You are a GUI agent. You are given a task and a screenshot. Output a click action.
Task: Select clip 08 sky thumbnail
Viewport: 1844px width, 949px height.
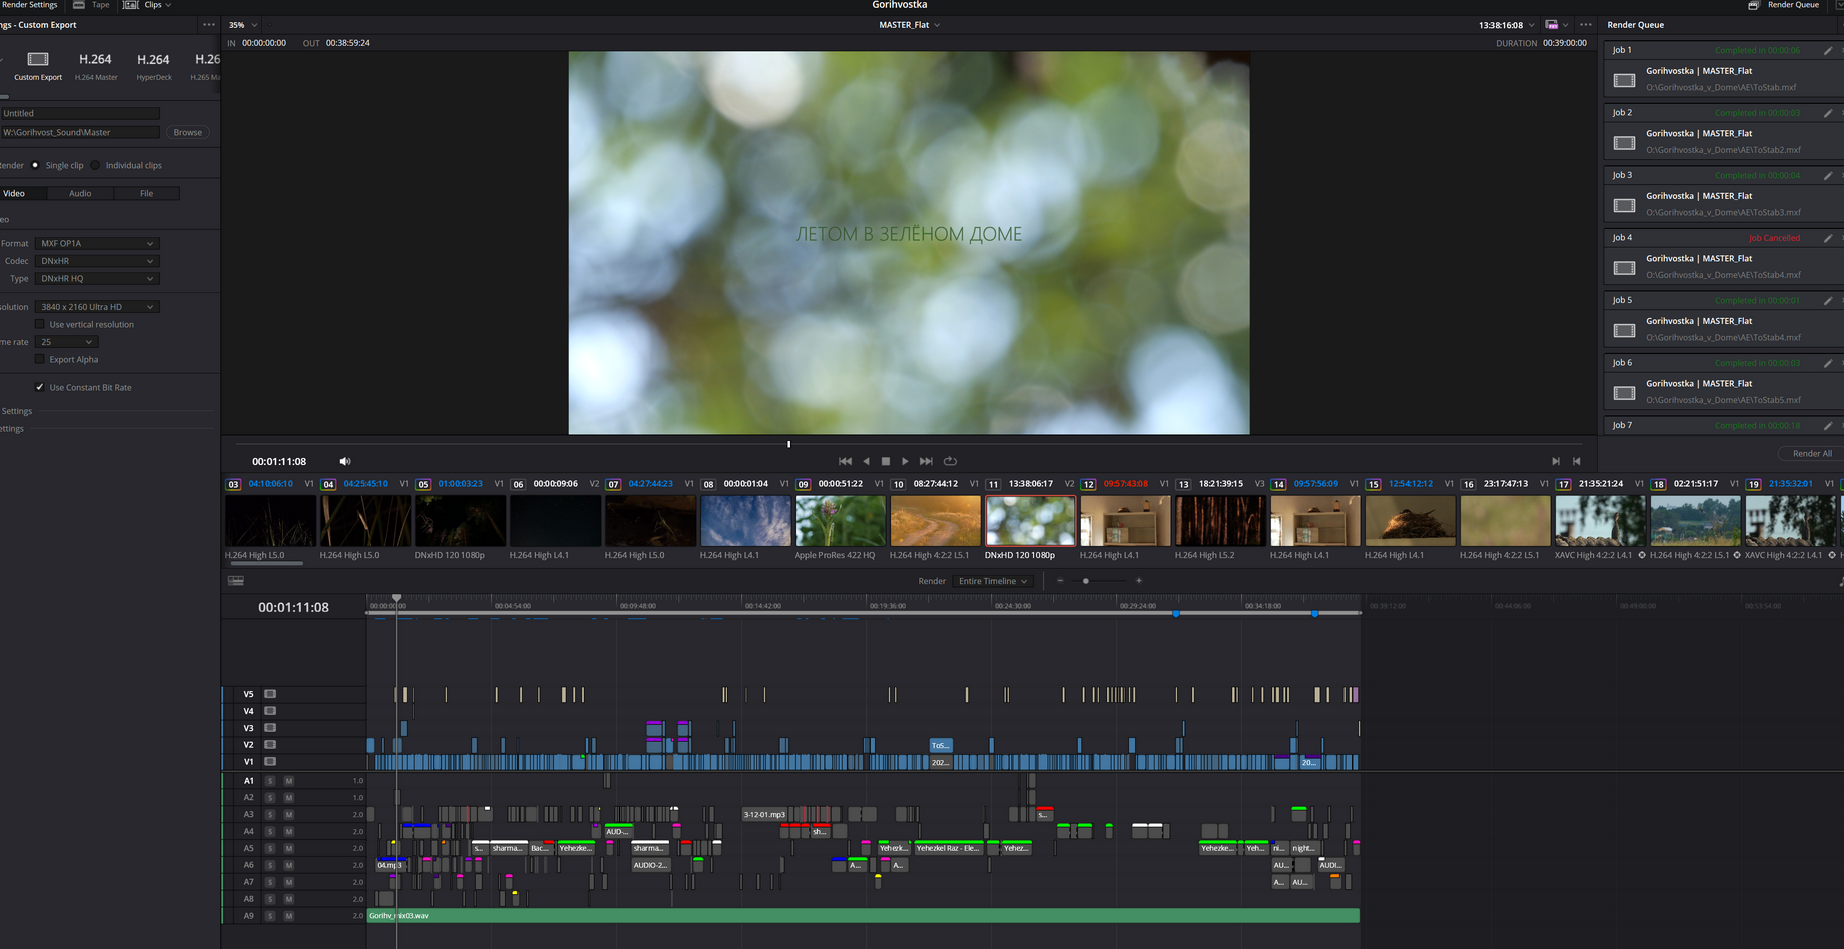pos(745,521)
